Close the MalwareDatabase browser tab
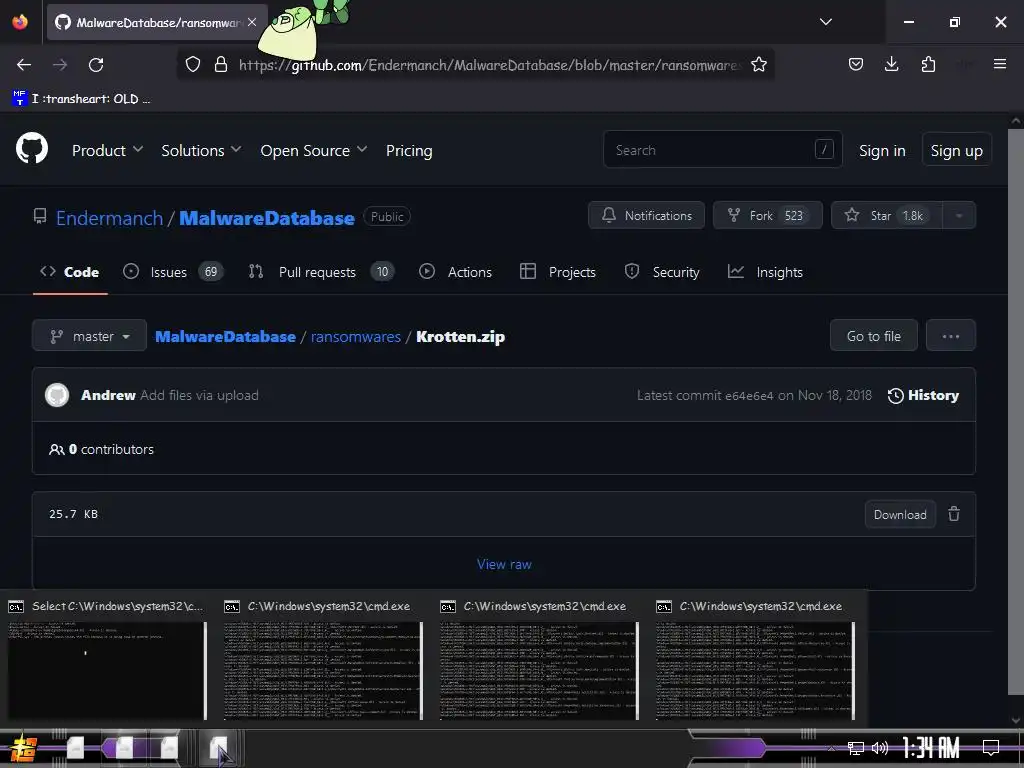Viewport: 1024px width, 768px height. coord(252,22)
